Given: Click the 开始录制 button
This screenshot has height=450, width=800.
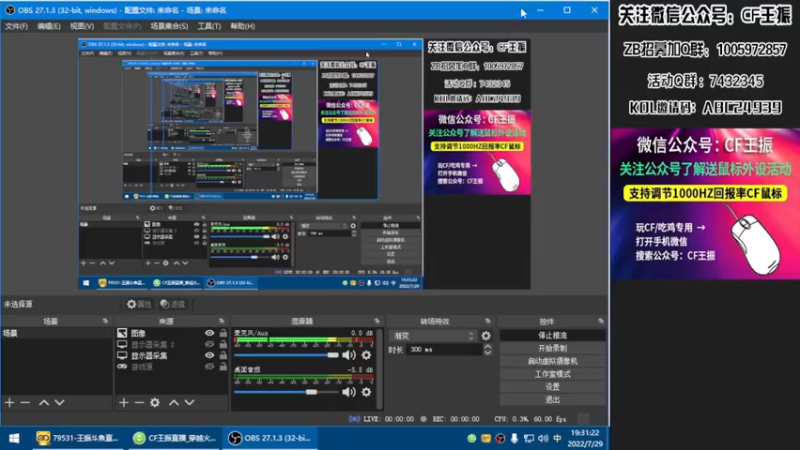Looking at the screenshot, I should [x=553, y=348].
